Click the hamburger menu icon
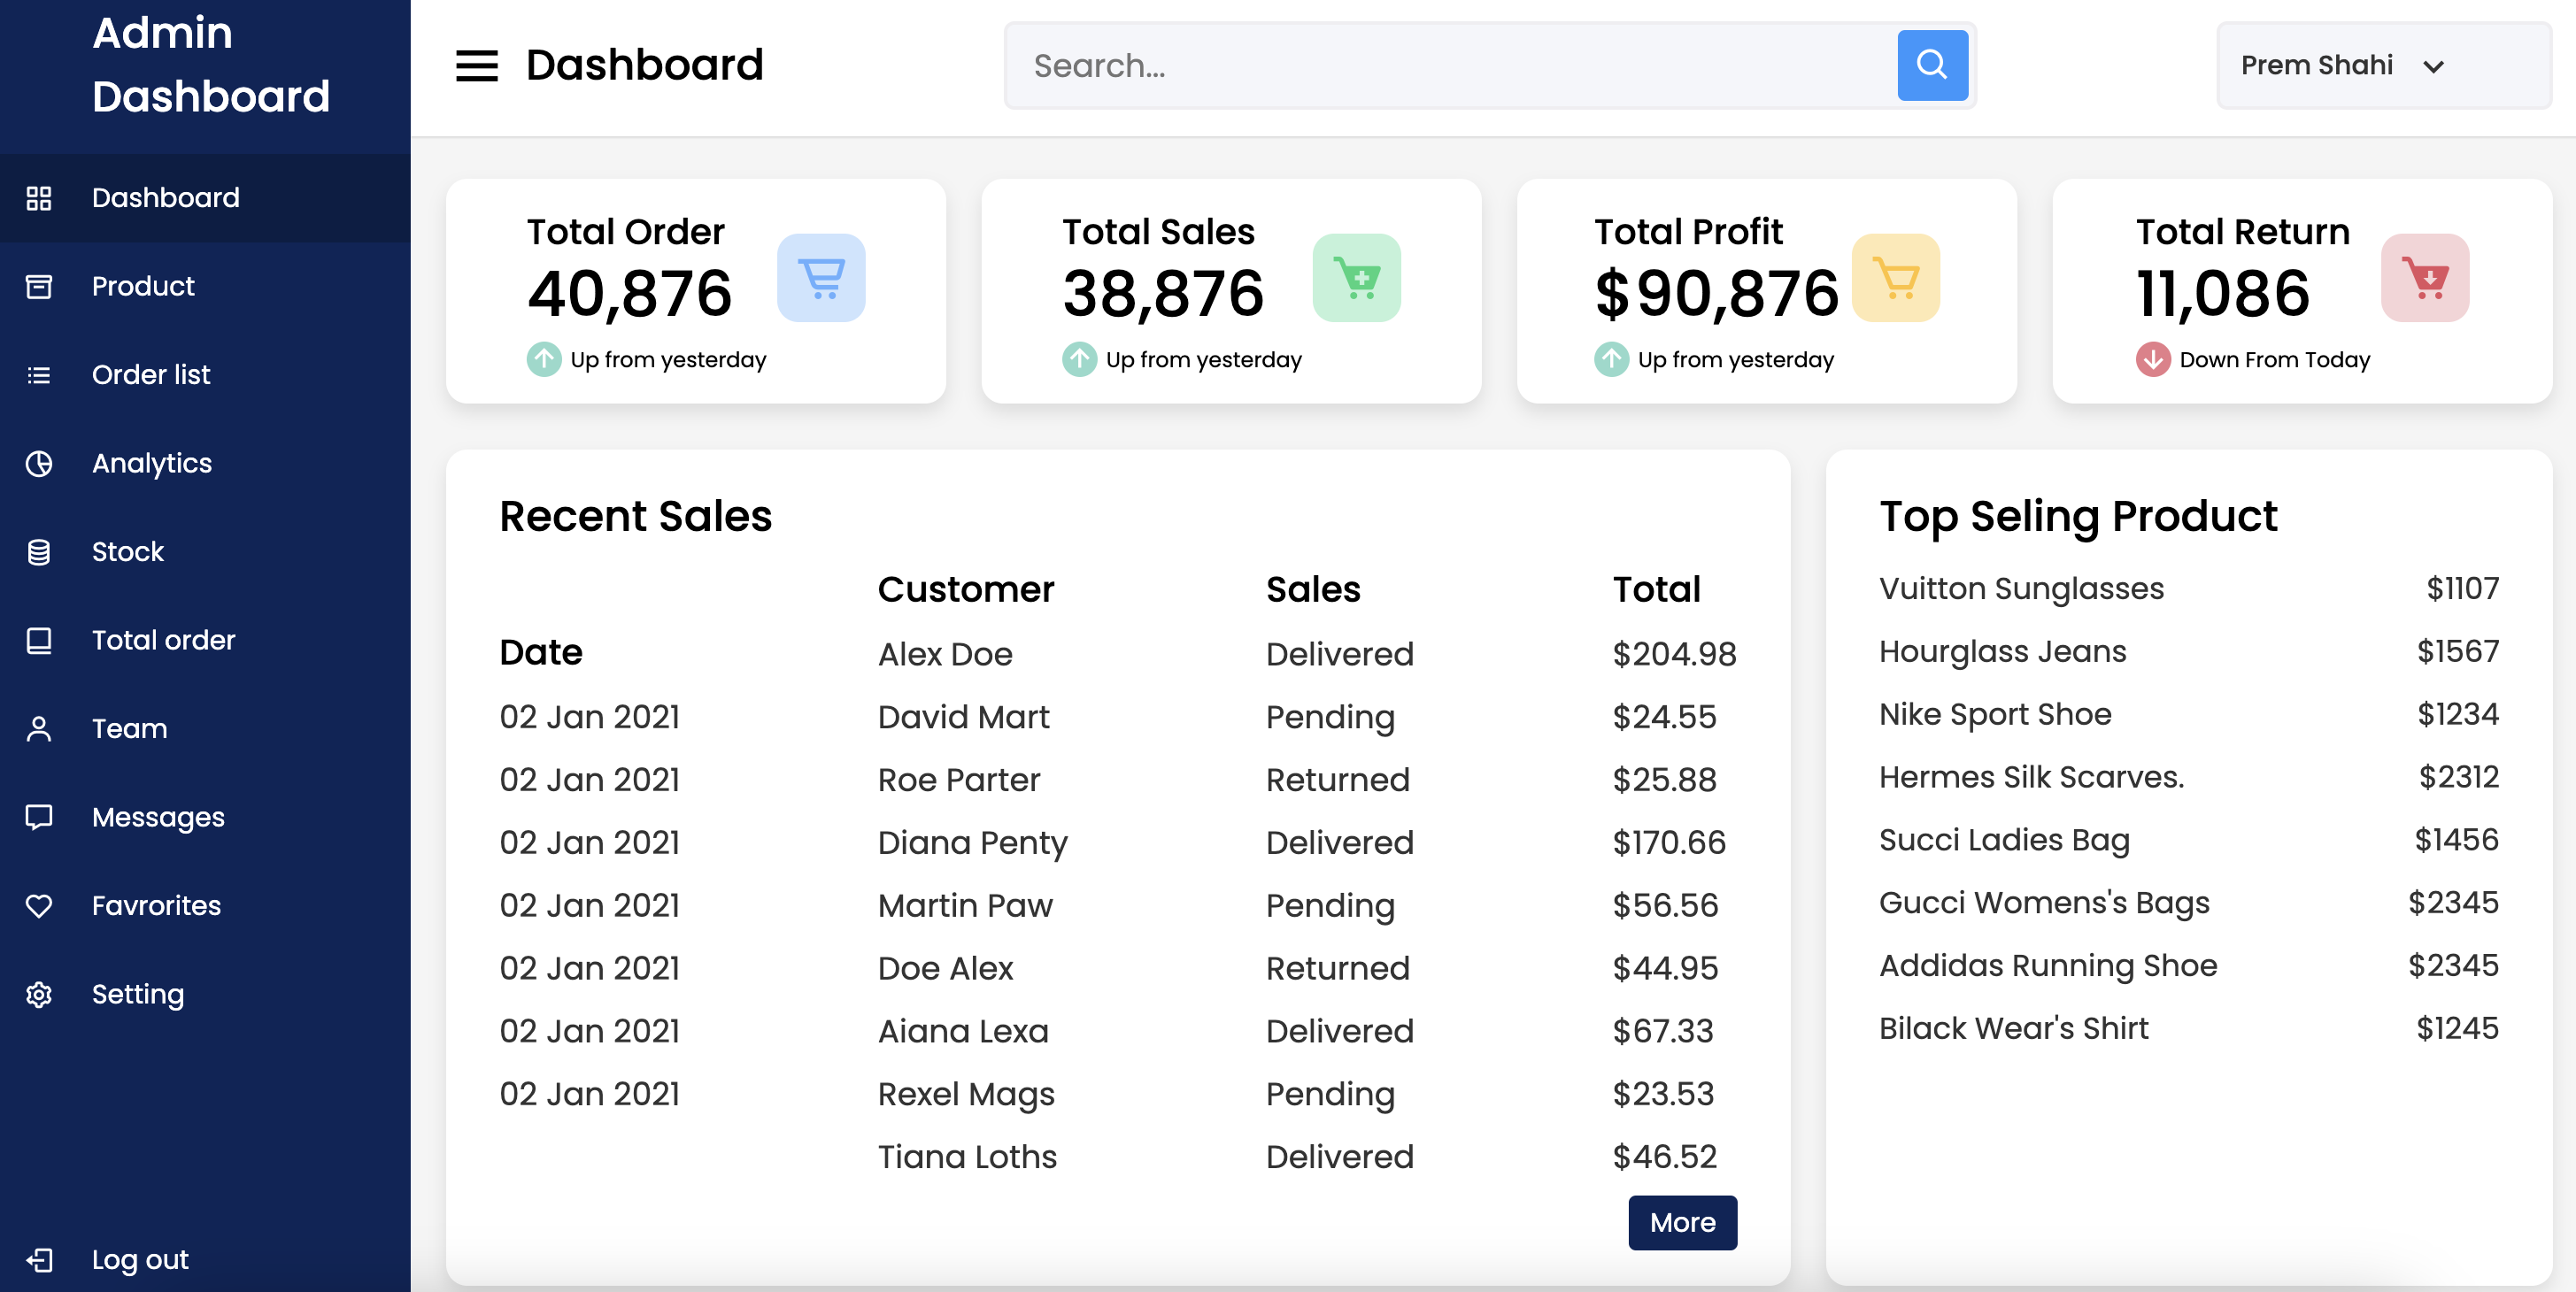Image resolution: width=2576 pixels, height=1292 pixels. [476, 66]
